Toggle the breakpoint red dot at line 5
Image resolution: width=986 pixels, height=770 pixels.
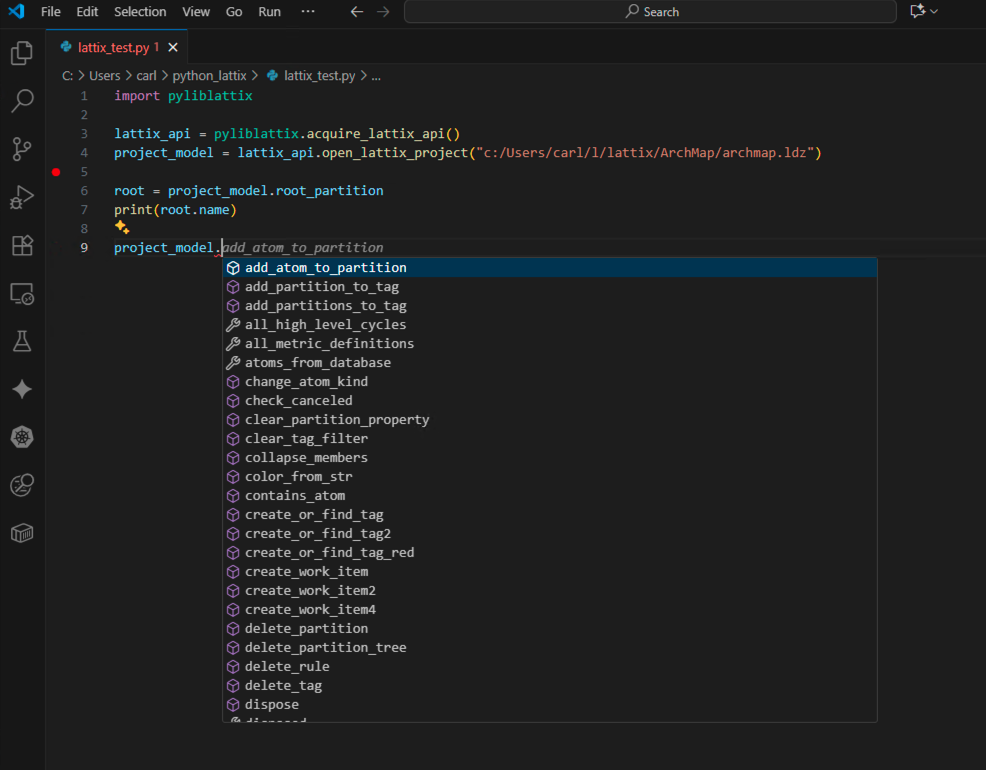(x=56, y=172)
